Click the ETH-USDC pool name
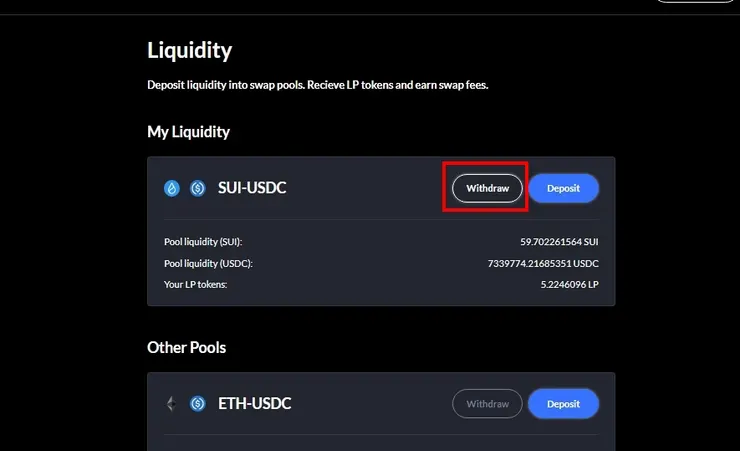 [x=254, y=404]
